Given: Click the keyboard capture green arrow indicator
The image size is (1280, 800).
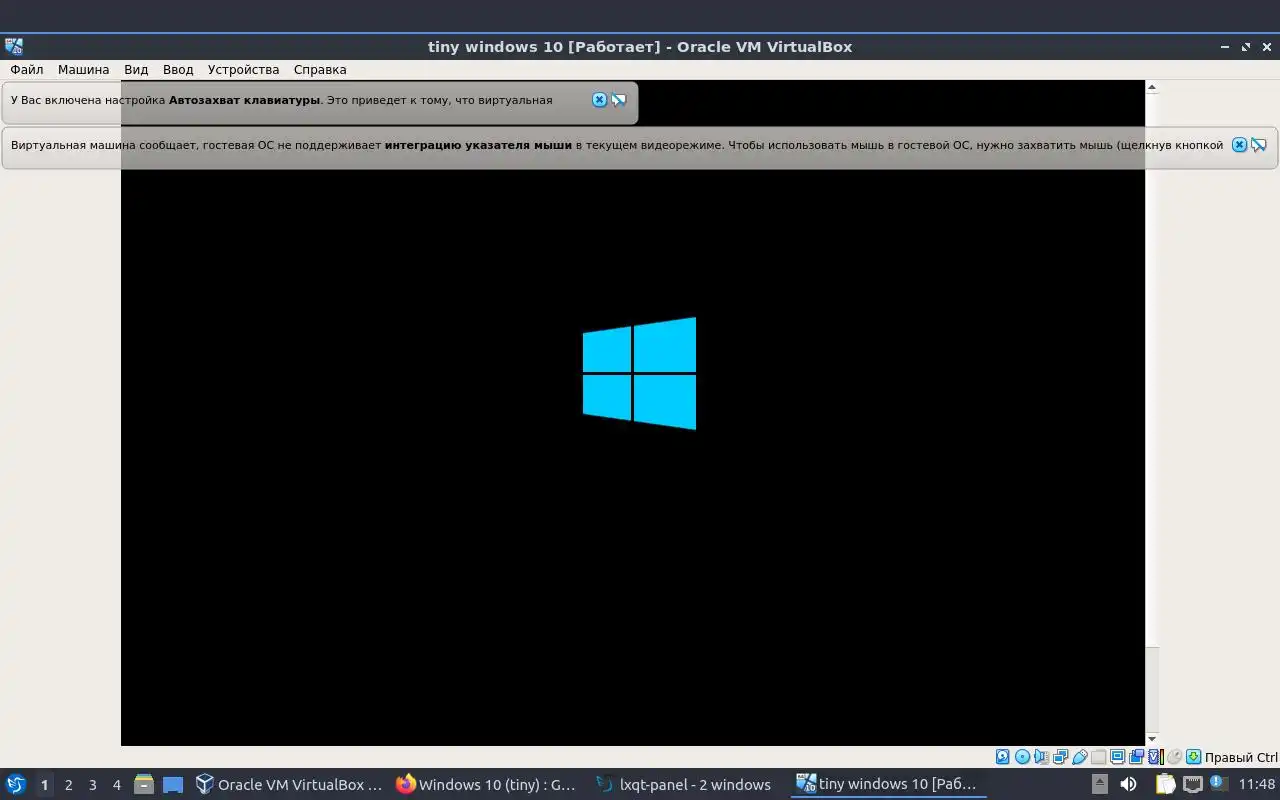Looking at the screenshot, I should click(x=1193, y=757).
